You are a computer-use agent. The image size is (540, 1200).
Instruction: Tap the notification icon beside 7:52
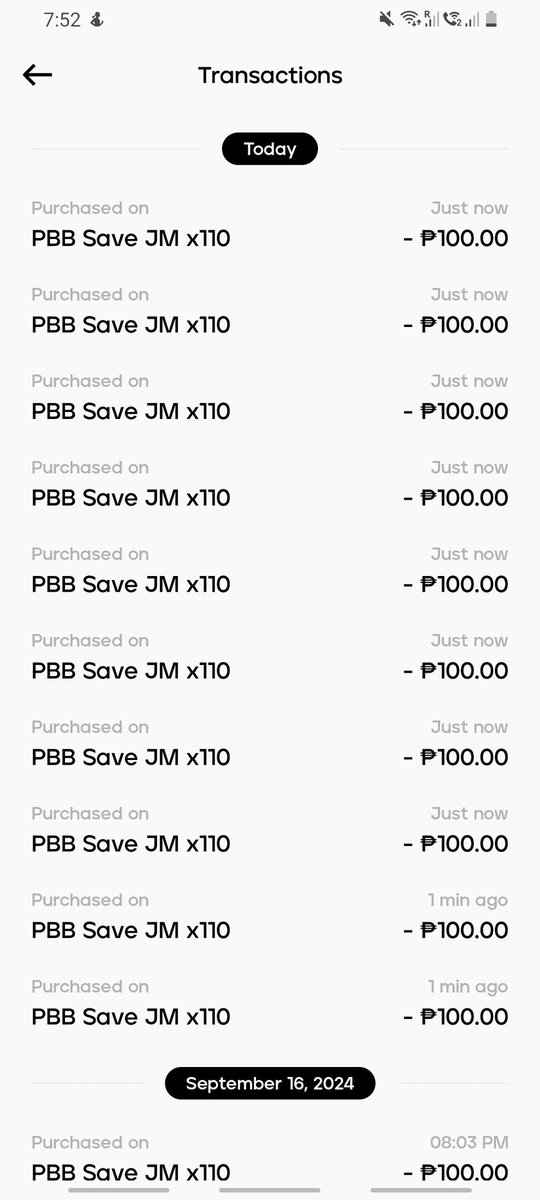coord(96,20)
